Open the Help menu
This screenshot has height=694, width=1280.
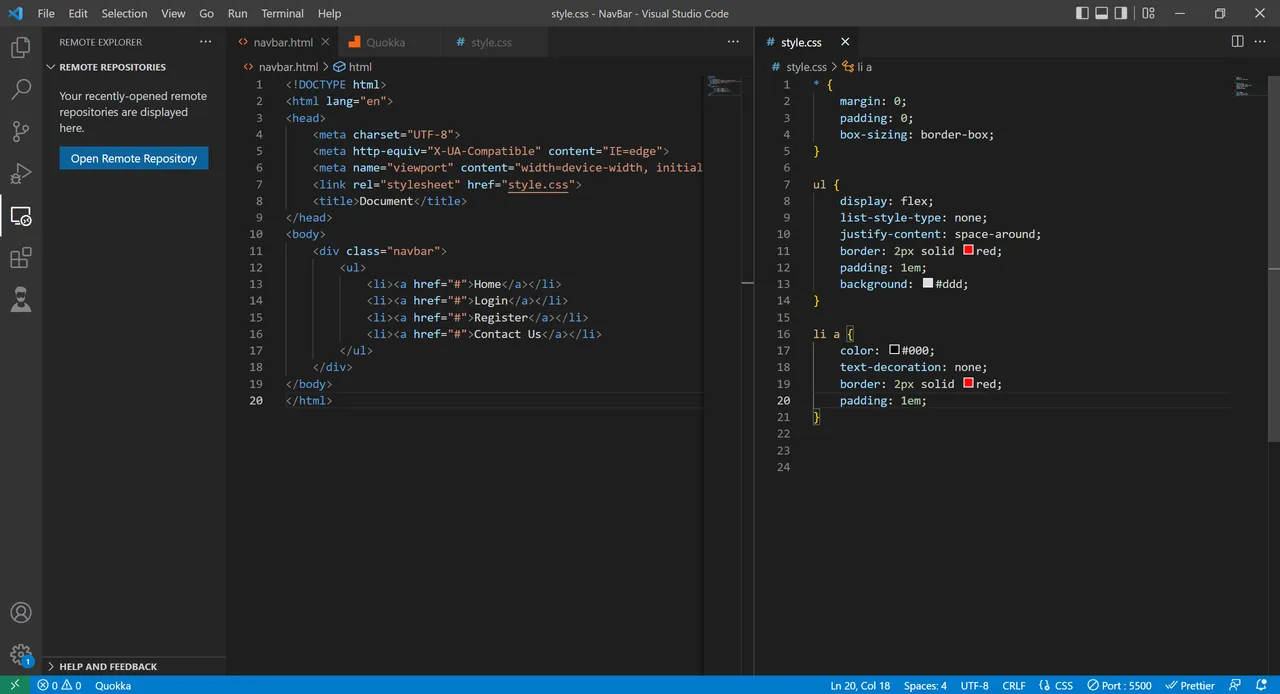click(x=329, y=13)
